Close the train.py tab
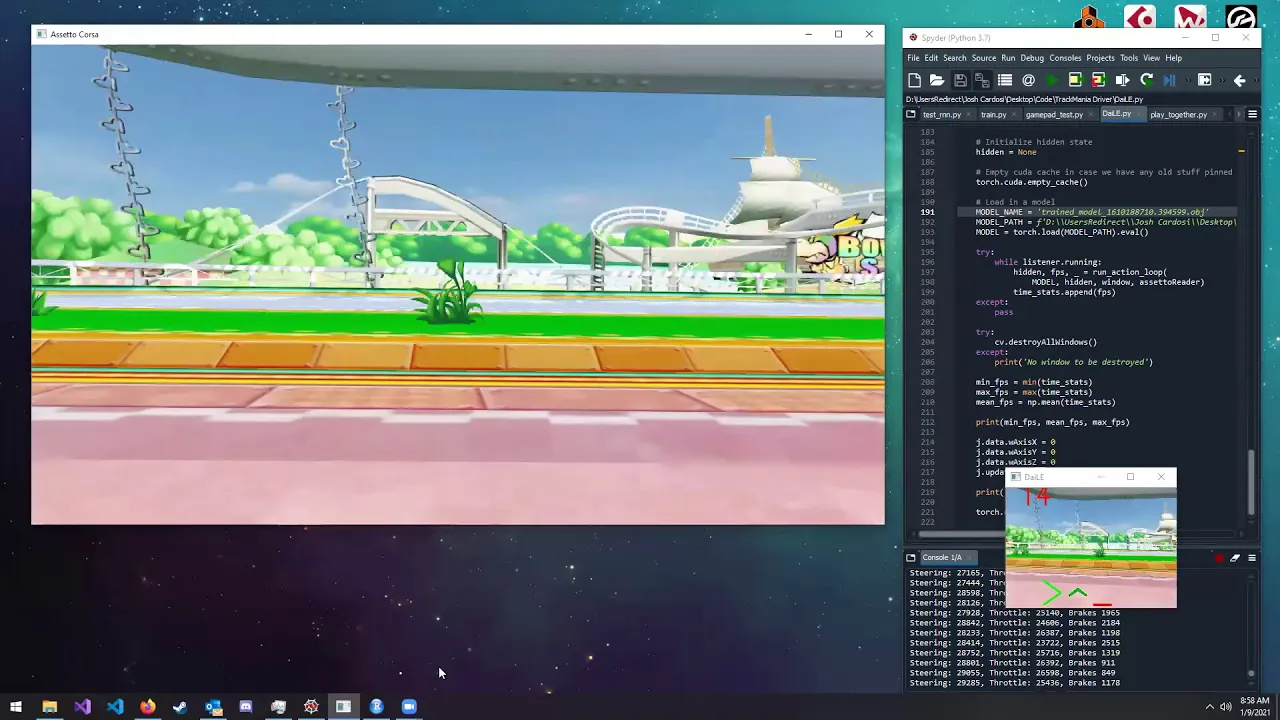 (x=1015, y=115)
